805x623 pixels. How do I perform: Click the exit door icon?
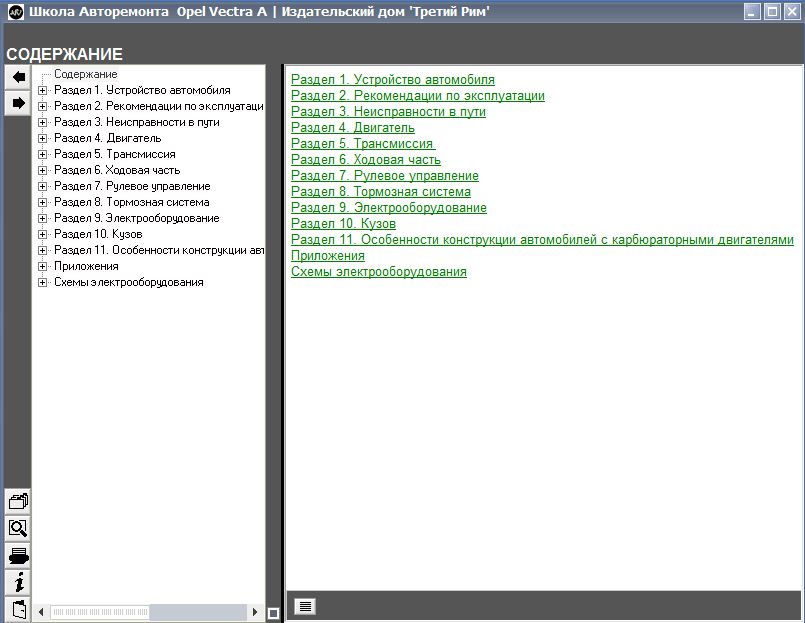point(18,609)
